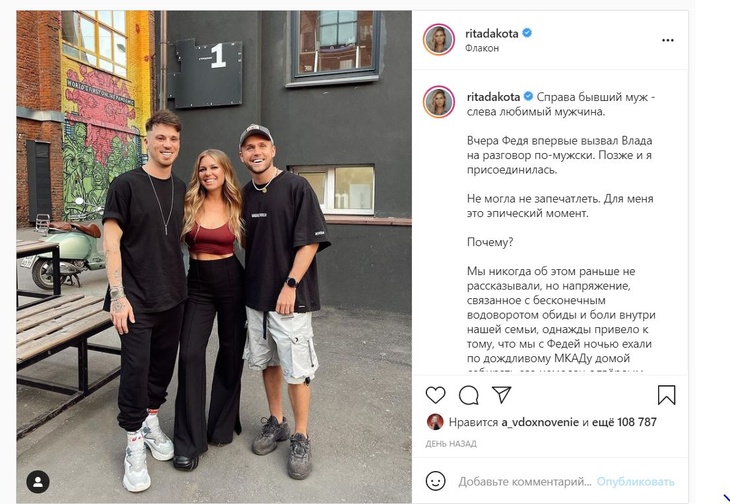Share the post with the paper plane icon

tap(501, 395)
